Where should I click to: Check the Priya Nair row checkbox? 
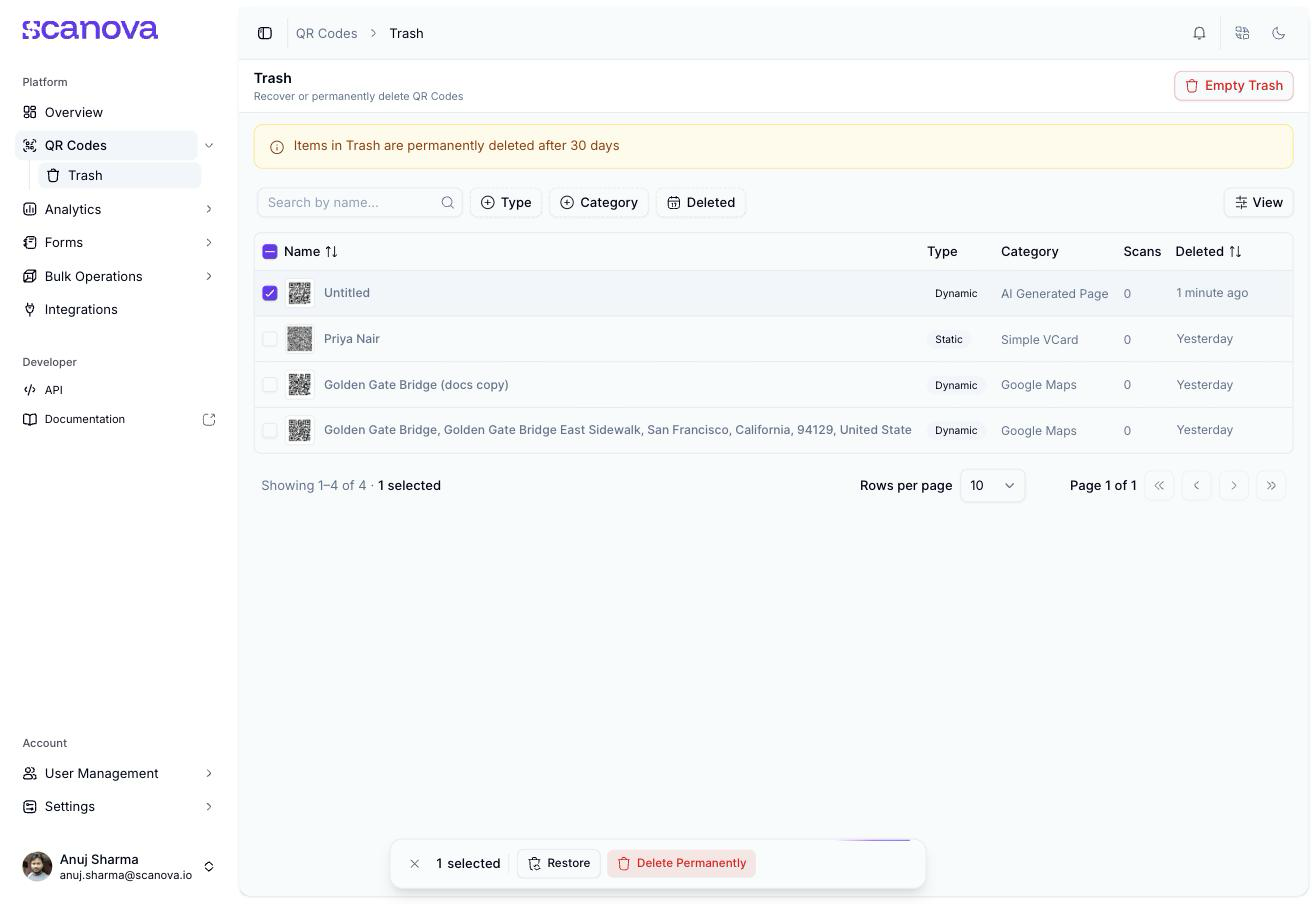[x=270, y=339]
